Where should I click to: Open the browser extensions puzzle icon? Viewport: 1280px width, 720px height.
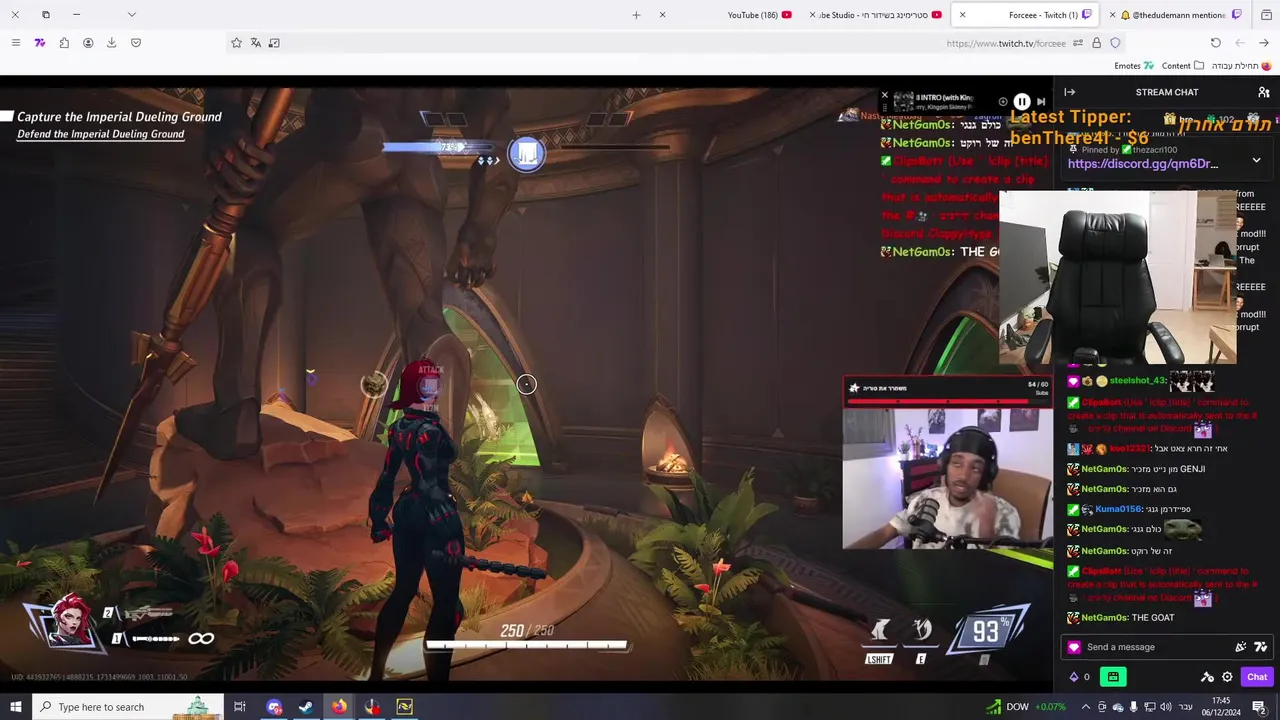pyautogui.click(x=64, y=43)
